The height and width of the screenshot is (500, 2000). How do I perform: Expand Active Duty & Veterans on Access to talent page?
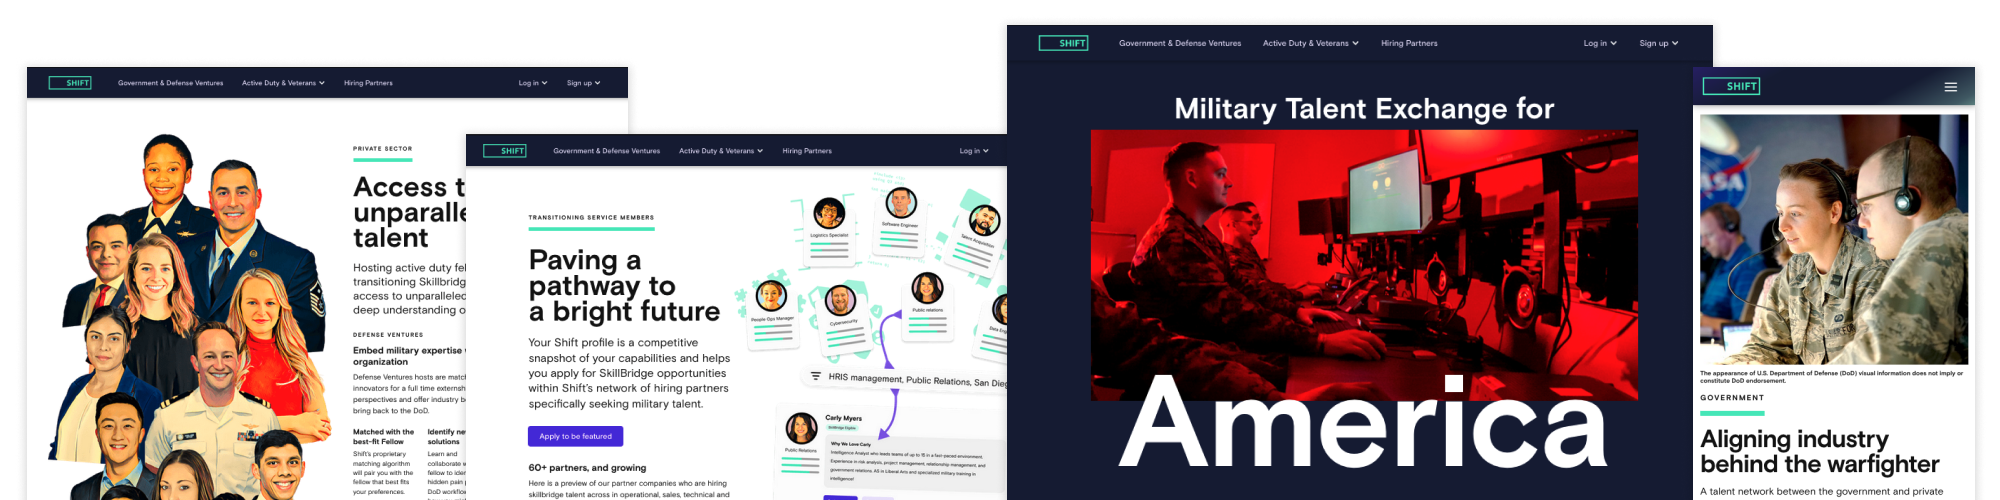click(x=283, y=83)
